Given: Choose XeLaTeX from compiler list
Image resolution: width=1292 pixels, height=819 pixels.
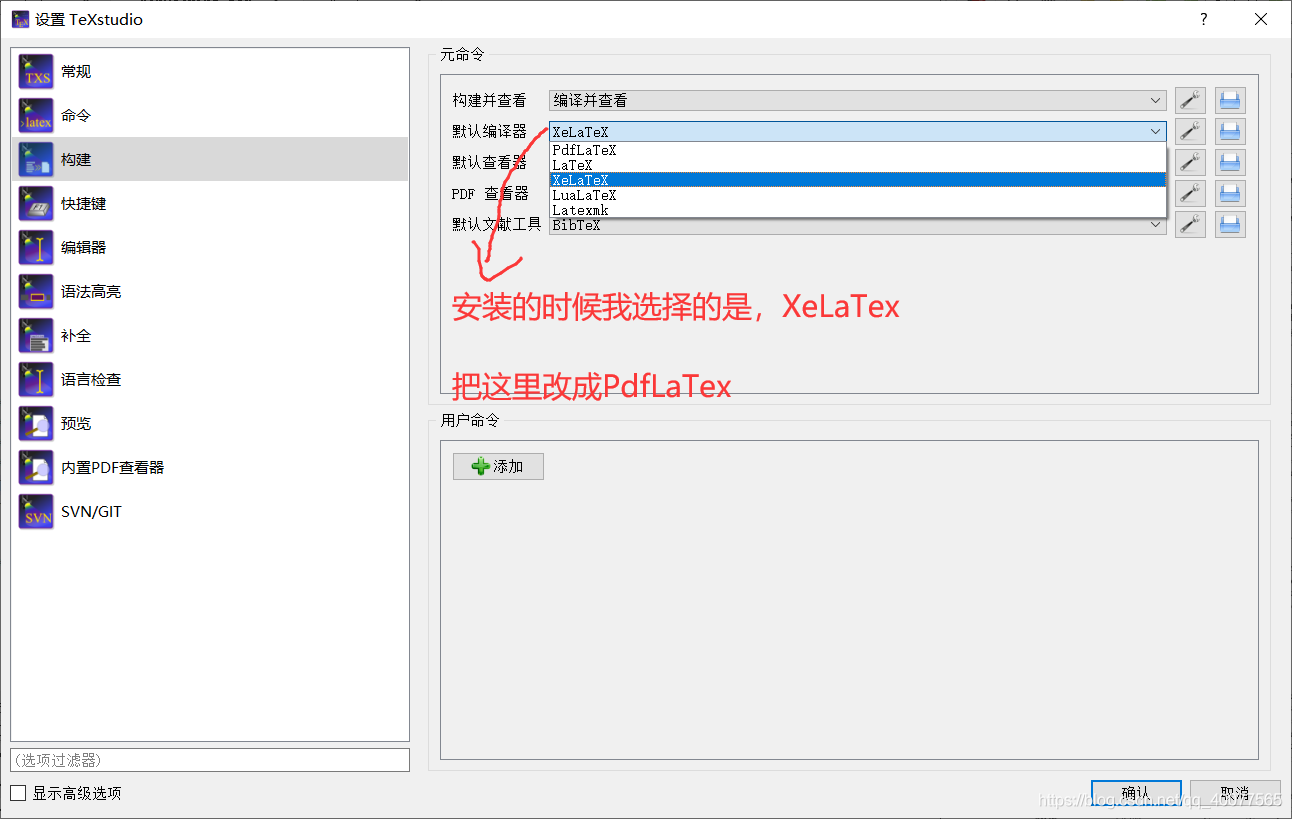Looking at the screenshot, I should (x=857, y=180).
